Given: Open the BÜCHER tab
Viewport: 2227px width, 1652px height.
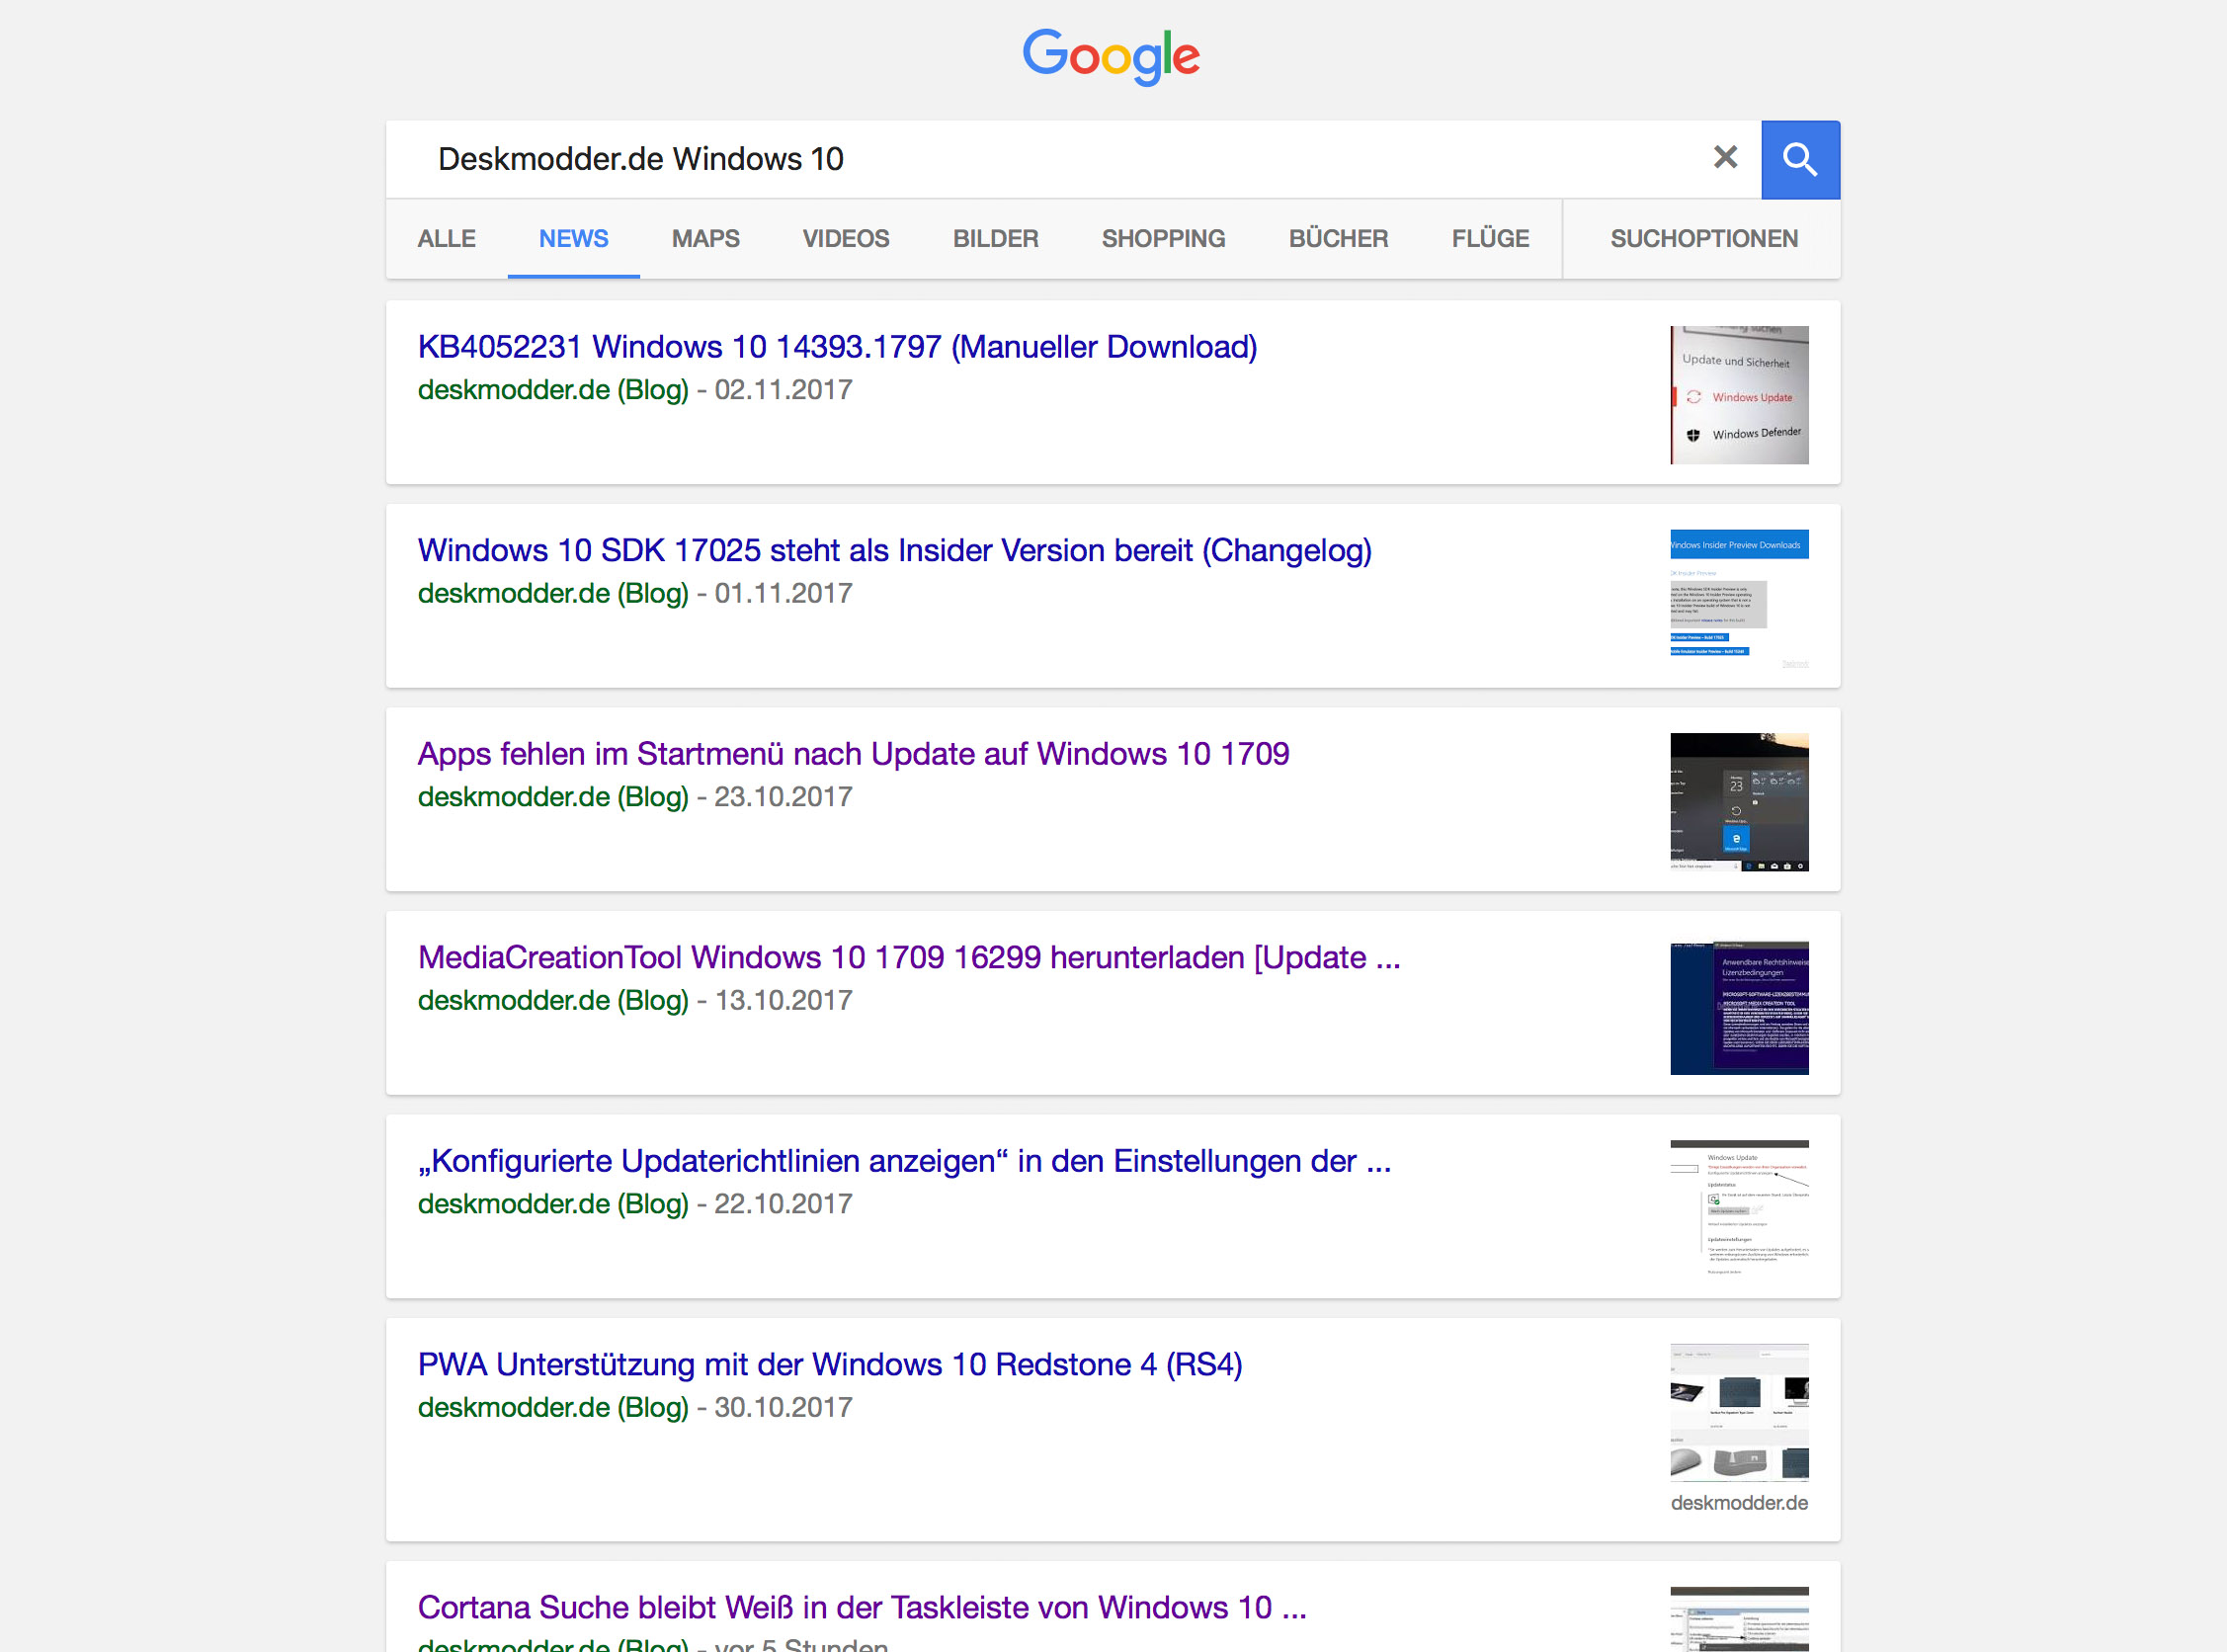Looking at the screenshot, I should (1338, 239).
